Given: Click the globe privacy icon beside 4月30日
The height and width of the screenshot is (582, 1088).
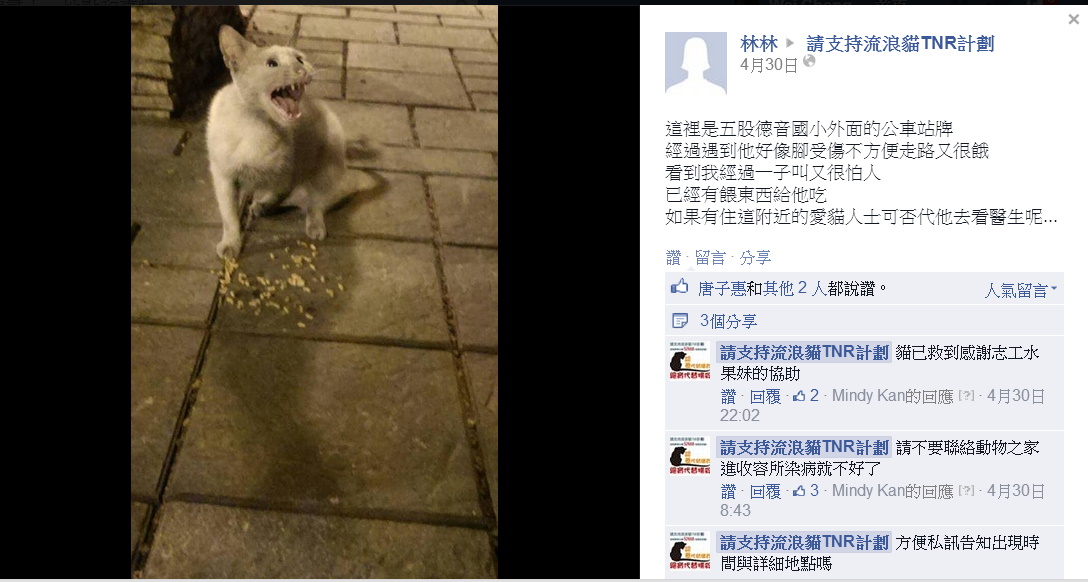Looking at the screenshot, I should [809, 62].
